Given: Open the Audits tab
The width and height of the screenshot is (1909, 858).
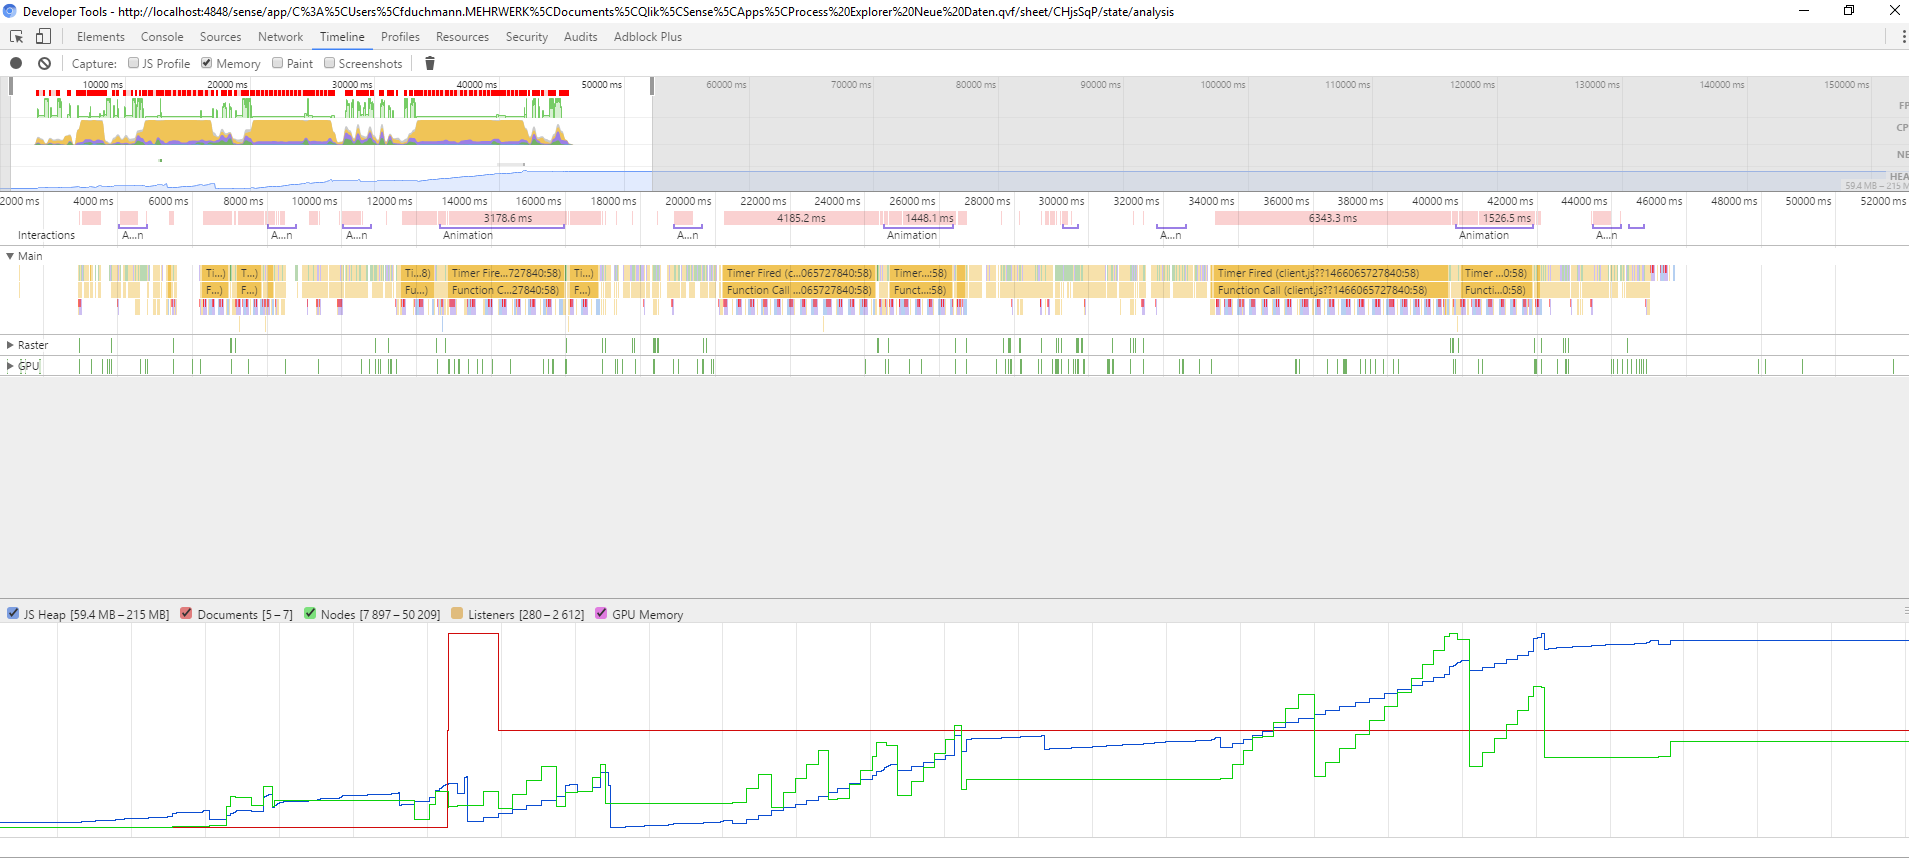Looking at the screenshot, I should (x=580, y=37).
